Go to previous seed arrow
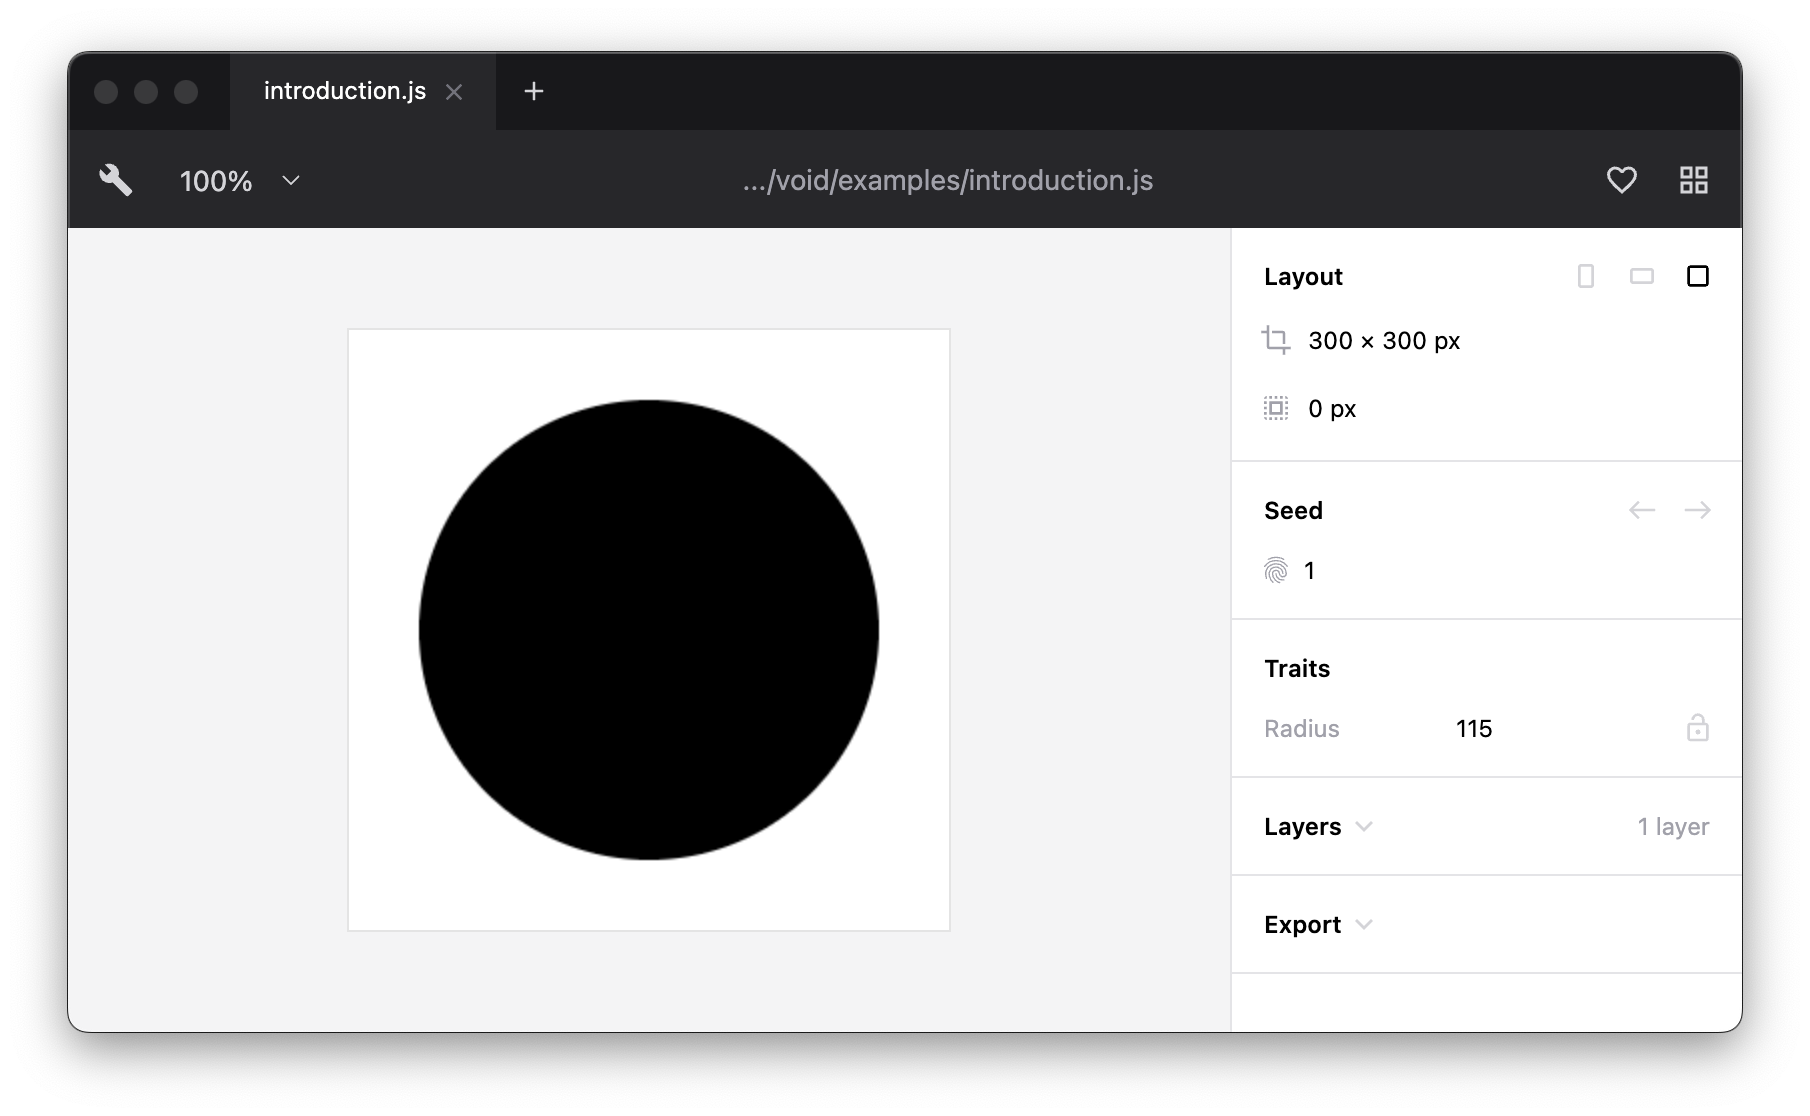 tap(1641, 510)
